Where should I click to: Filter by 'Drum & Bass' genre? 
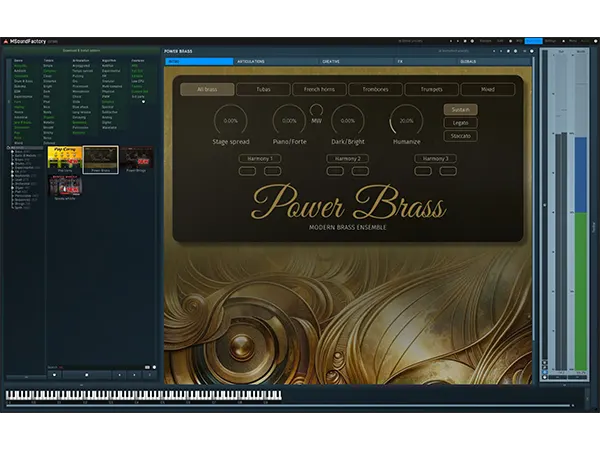tap(23, 81)
